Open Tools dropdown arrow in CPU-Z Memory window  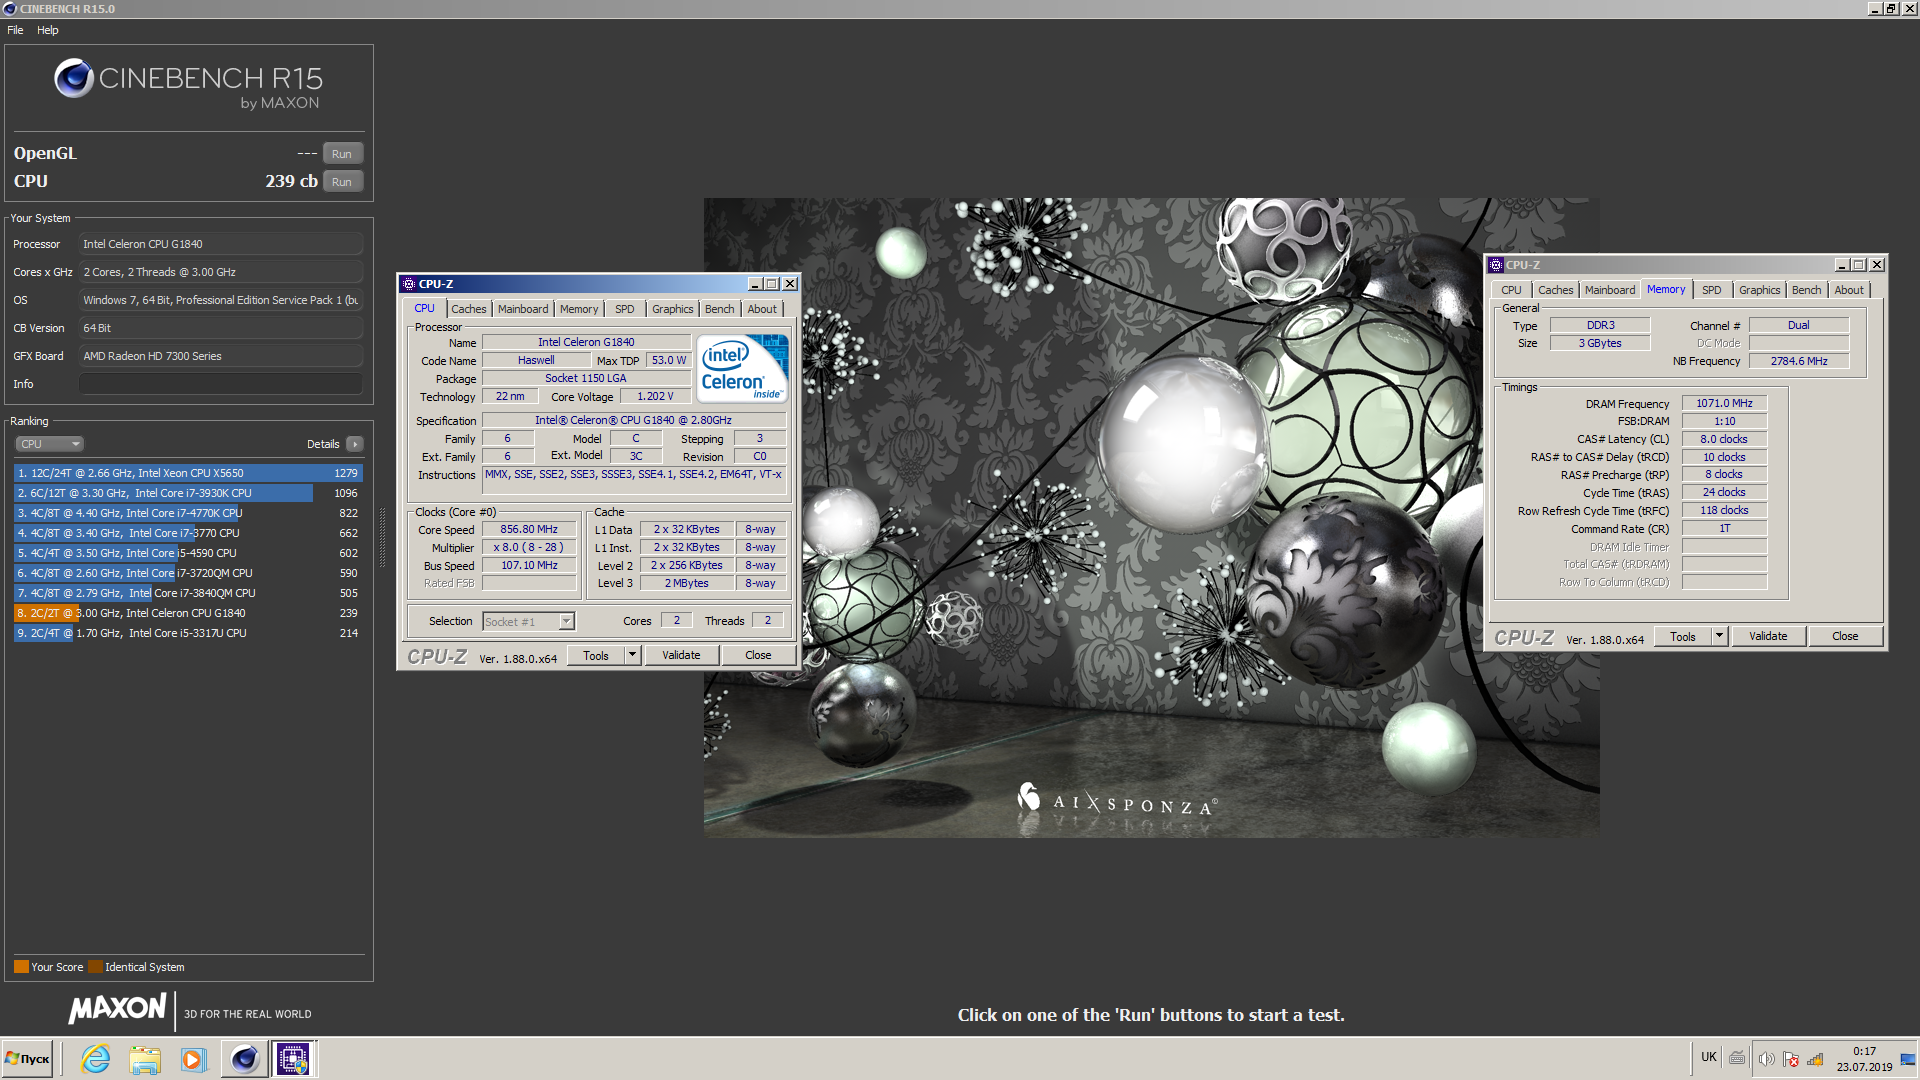pyautogui.click(x=1719, y=636)
